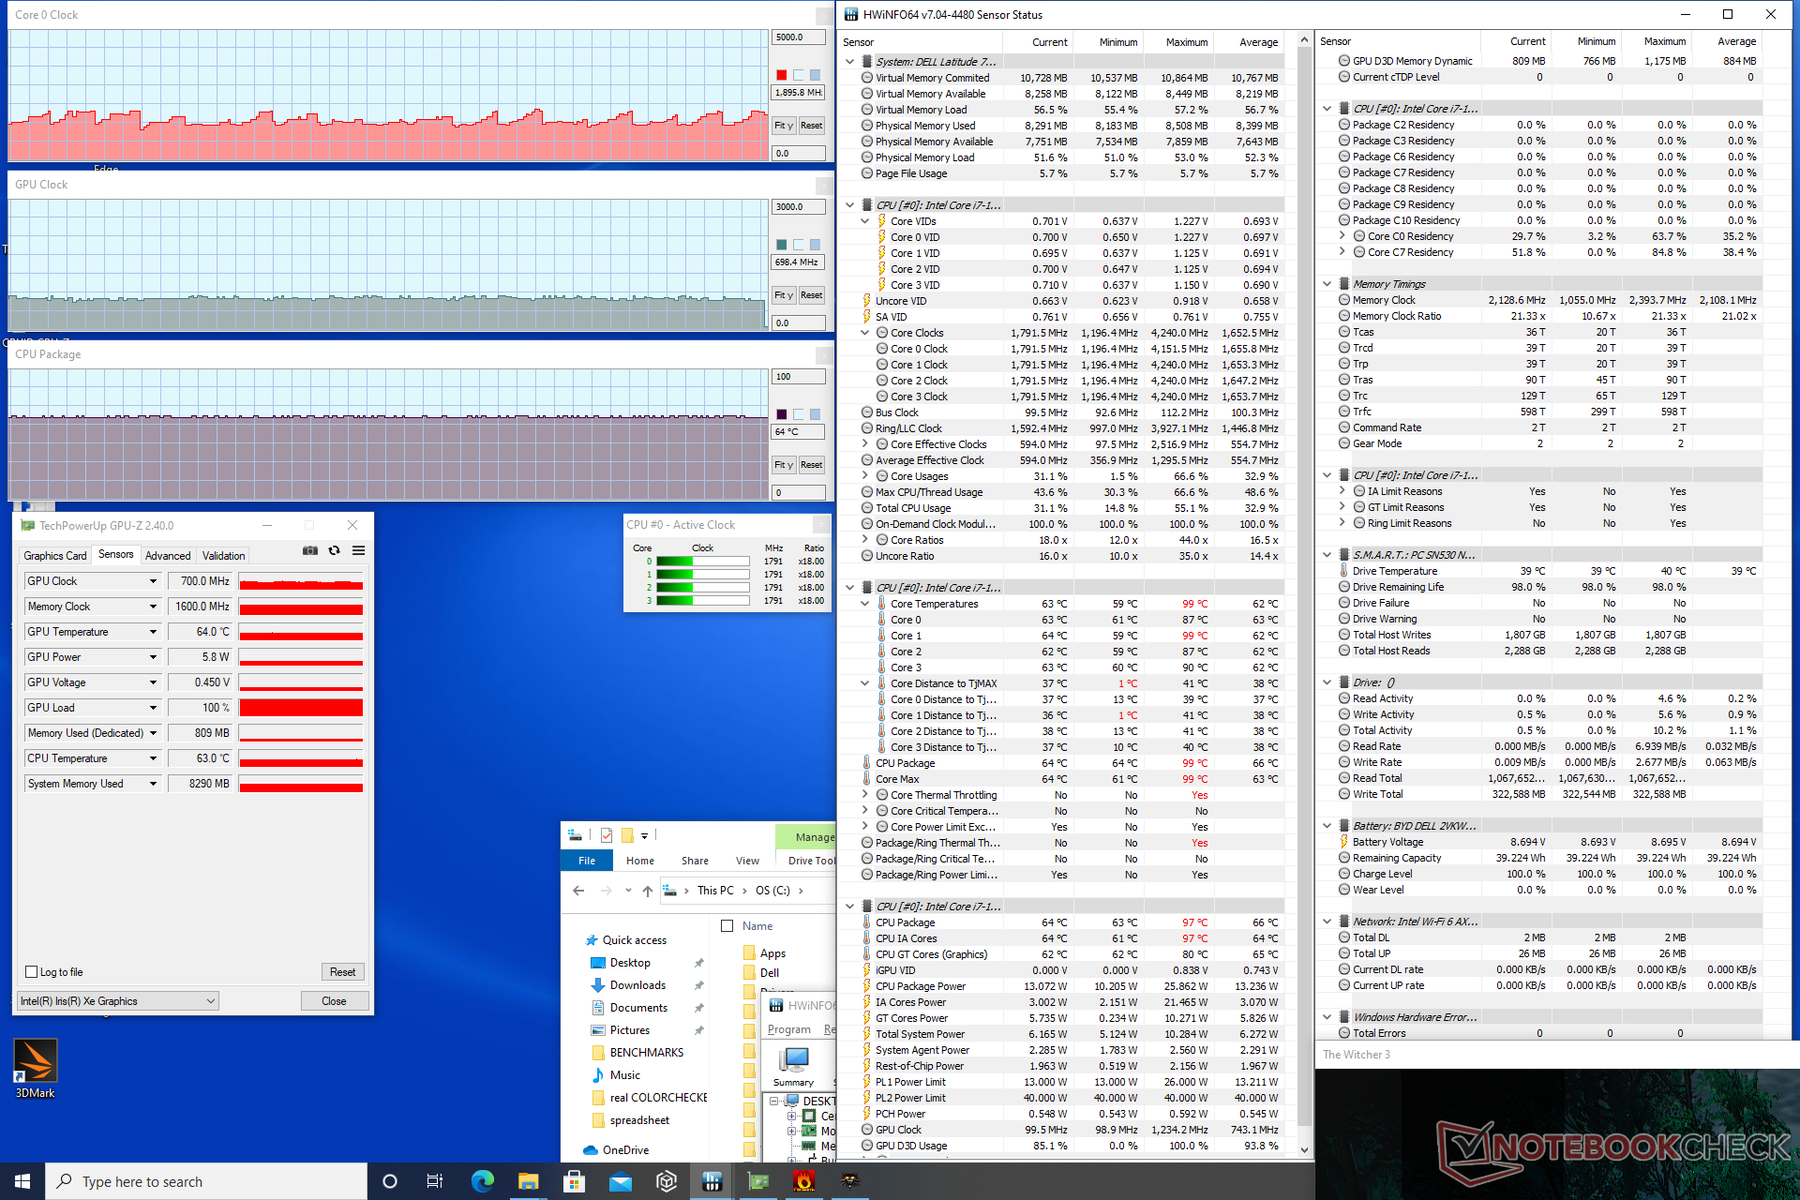Click Fit y in Core 0 Clock graph

point(784,126)
